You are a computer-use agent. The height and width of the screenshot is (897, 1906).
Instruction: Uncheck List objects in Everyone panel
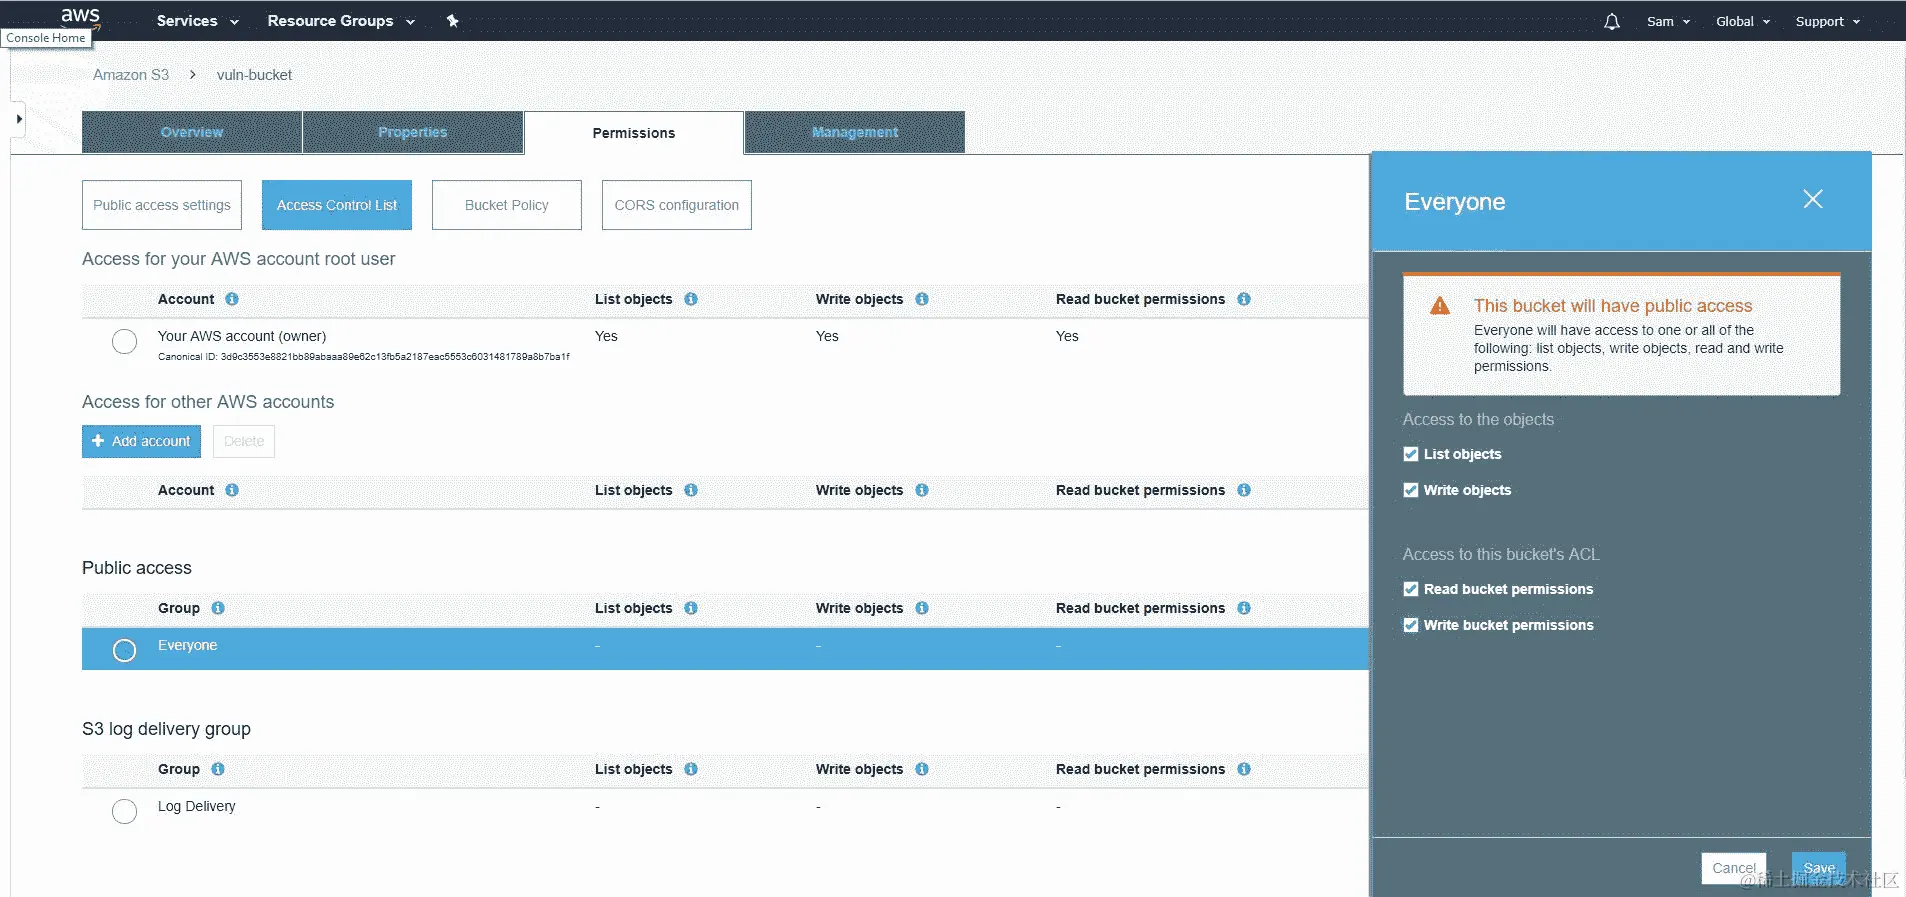pyautogui.click(x=1411, y=454)
